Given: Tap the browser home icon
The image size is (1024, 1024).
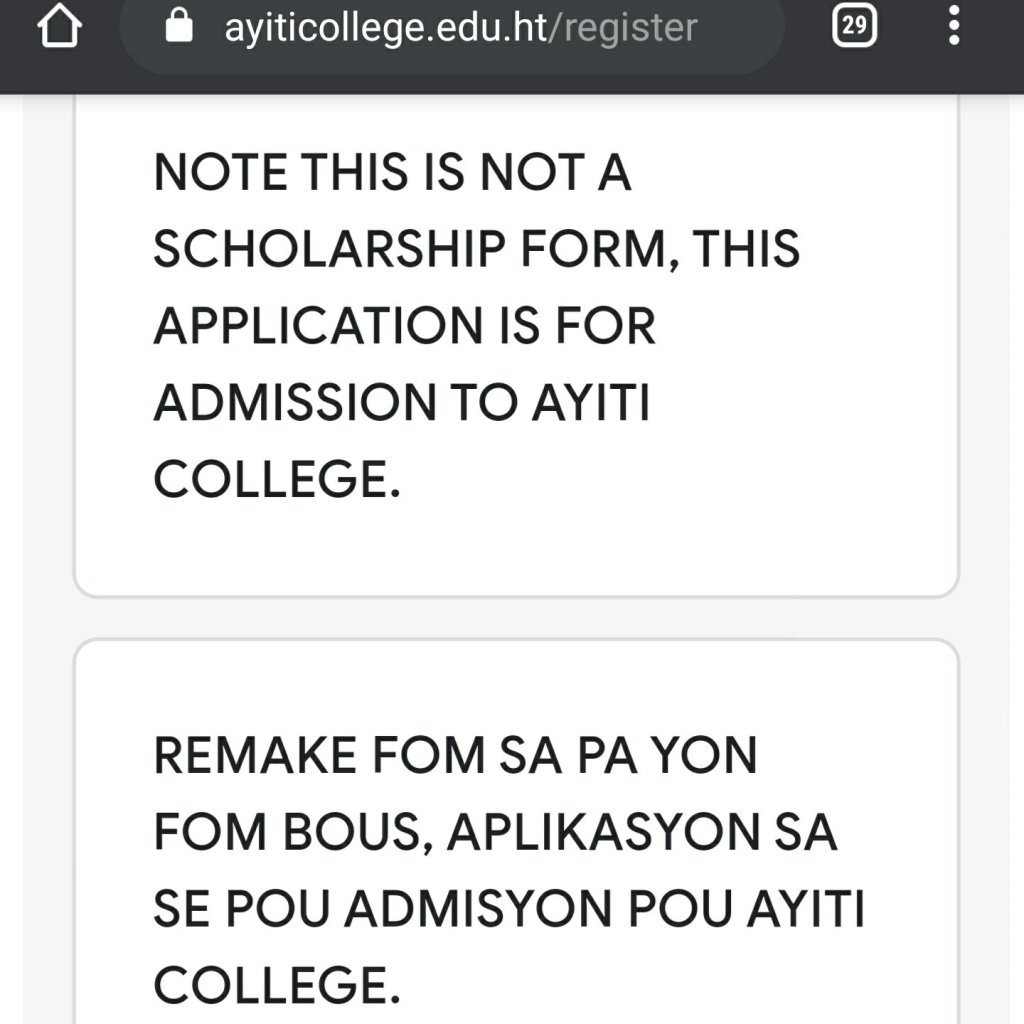Looking at the screenshot, I should (56, 28).
